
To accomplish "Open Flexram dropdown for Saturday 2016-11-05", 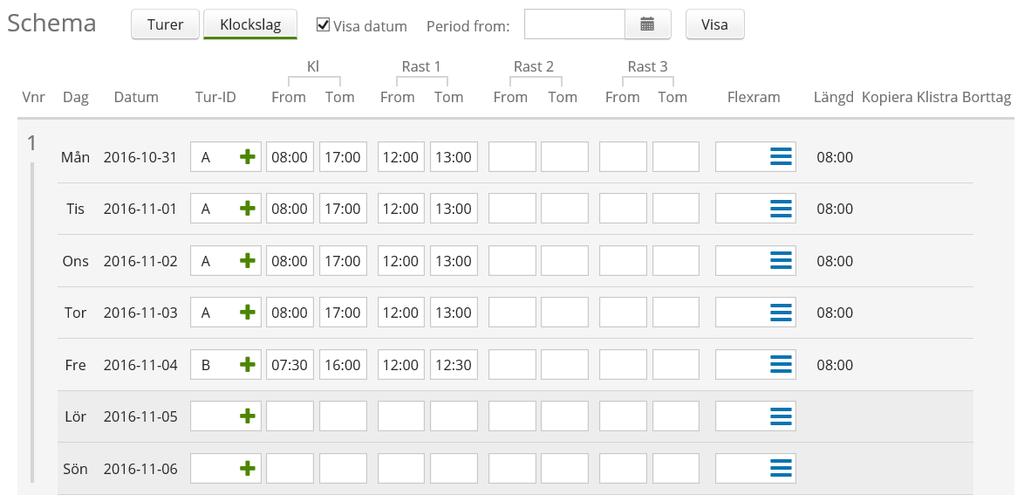I will pos(781,416).
